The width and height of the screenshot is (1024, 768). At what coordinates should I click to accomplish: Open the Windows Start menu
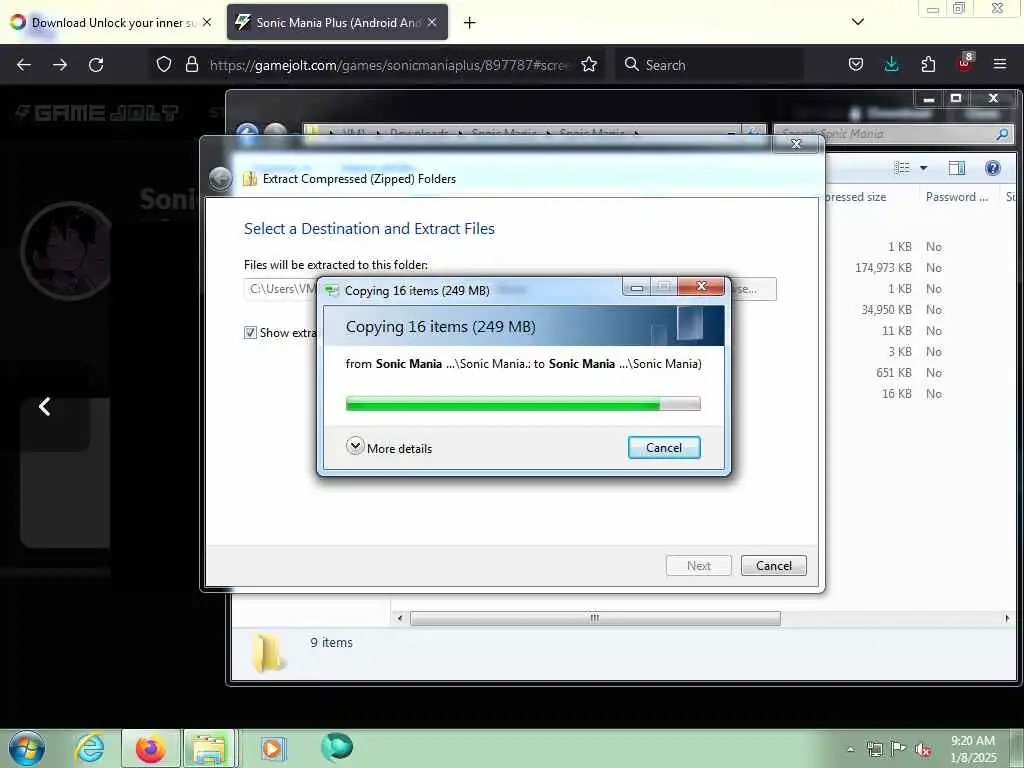27,748
